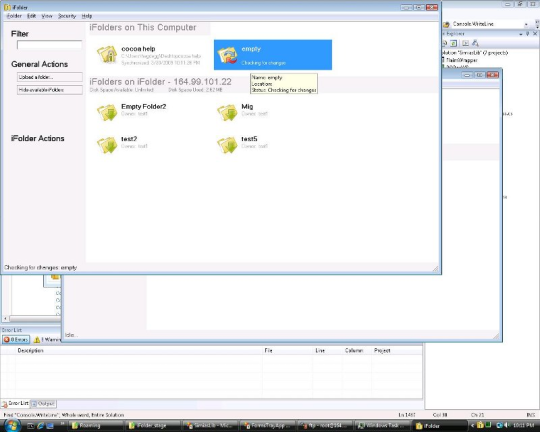540x432 pixels.
Task: Close the Solution Explorer panel
Action: 535,34
